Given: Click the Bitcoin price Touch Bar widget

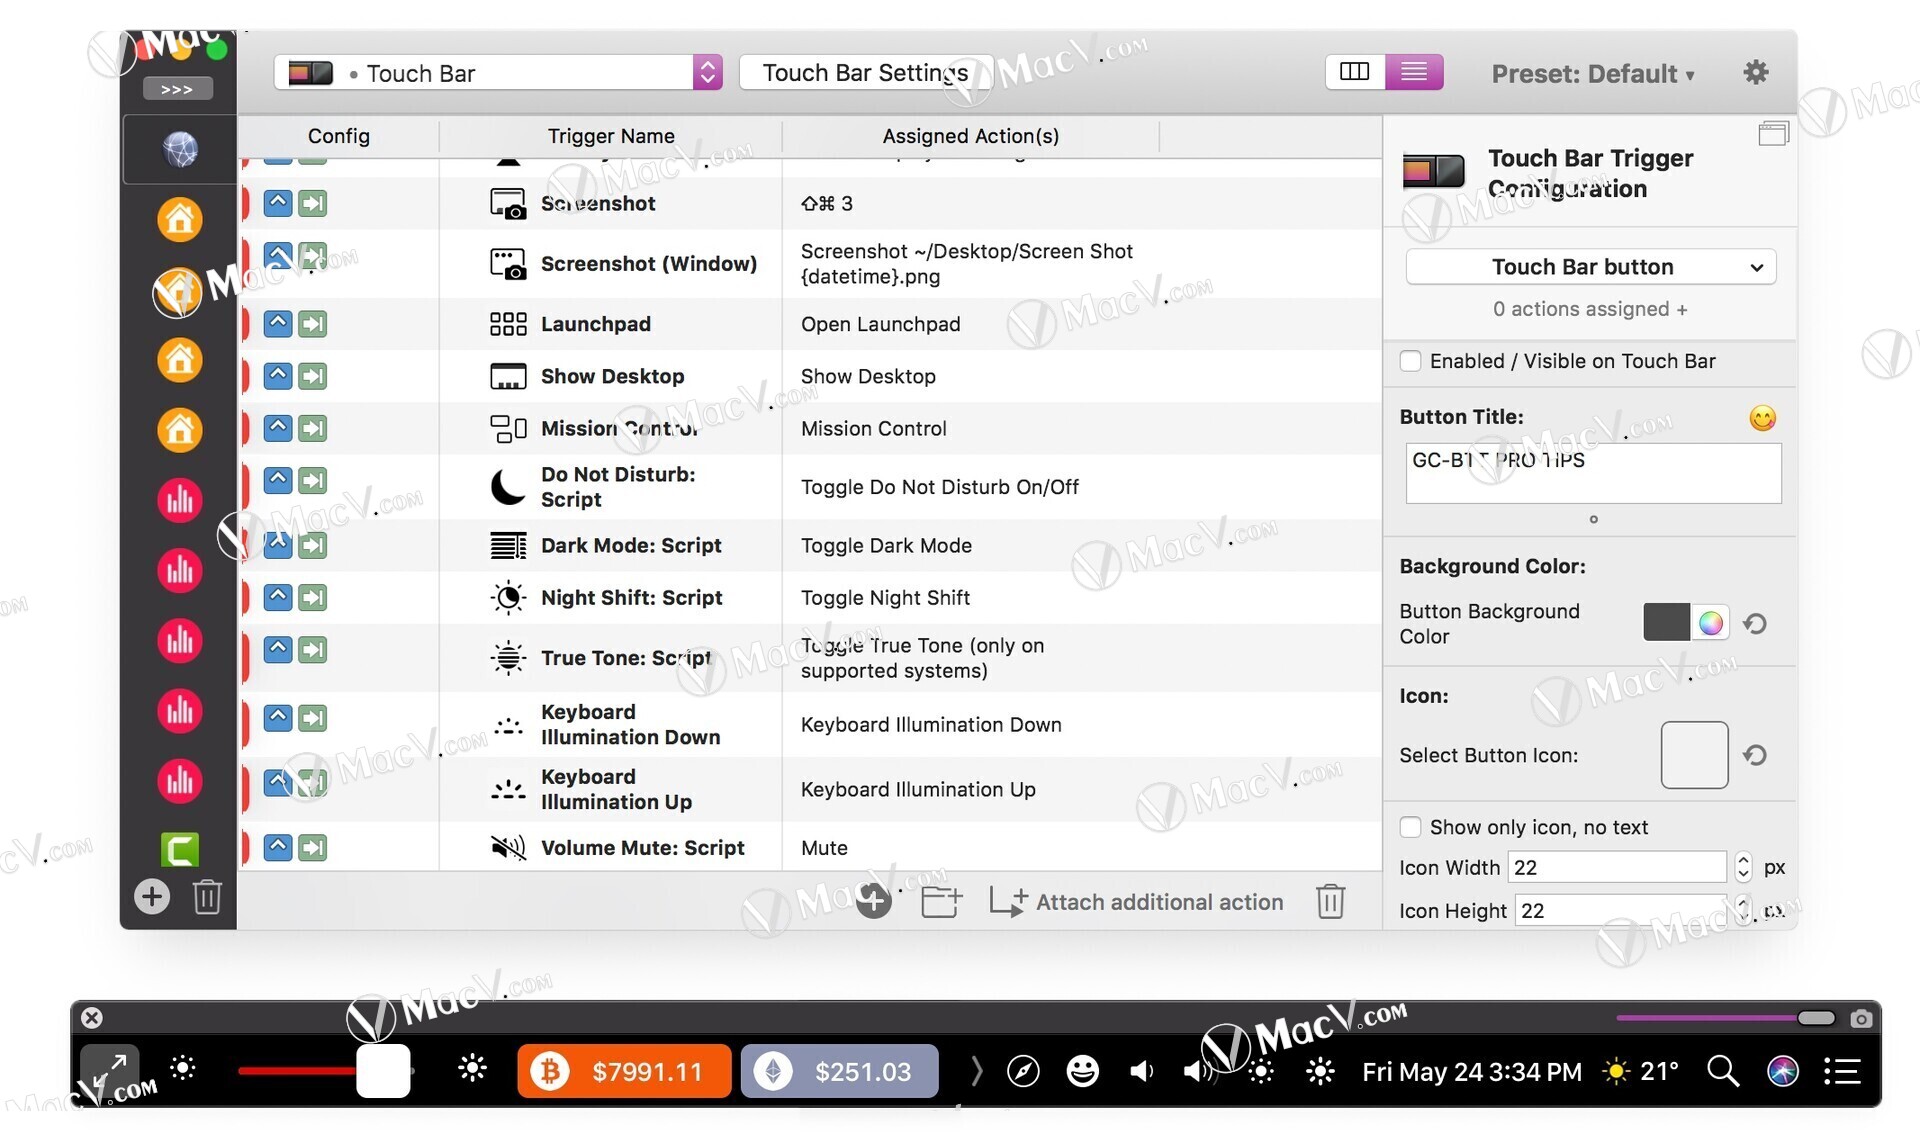Looking at the screenshot, I should [624, 1072].
